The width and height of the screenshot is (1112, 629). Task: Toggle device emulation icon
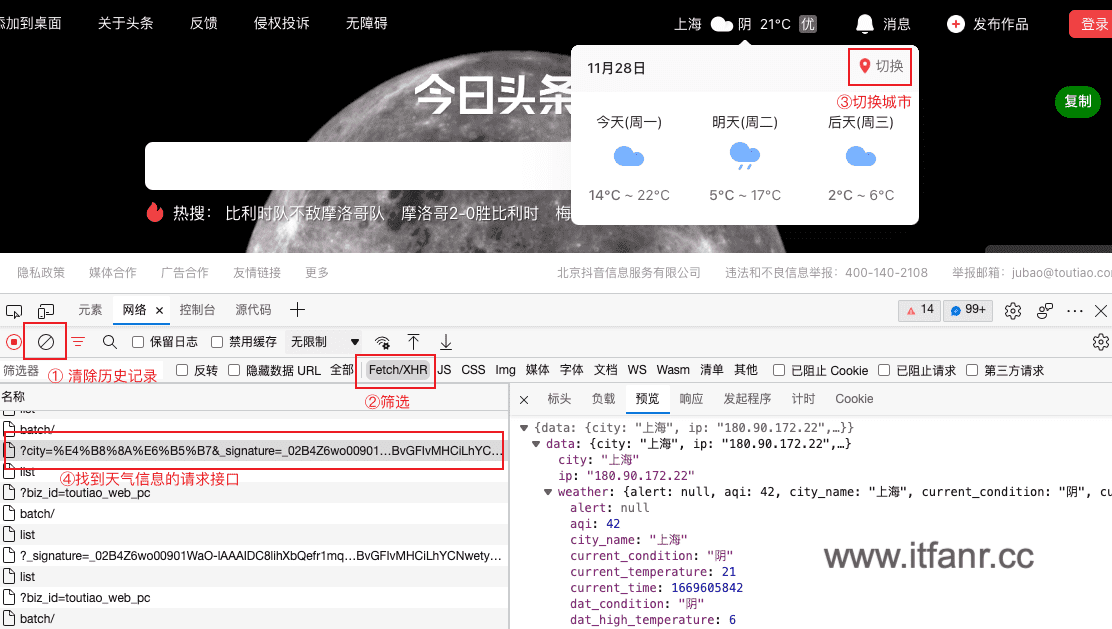[x=46, y=311]
